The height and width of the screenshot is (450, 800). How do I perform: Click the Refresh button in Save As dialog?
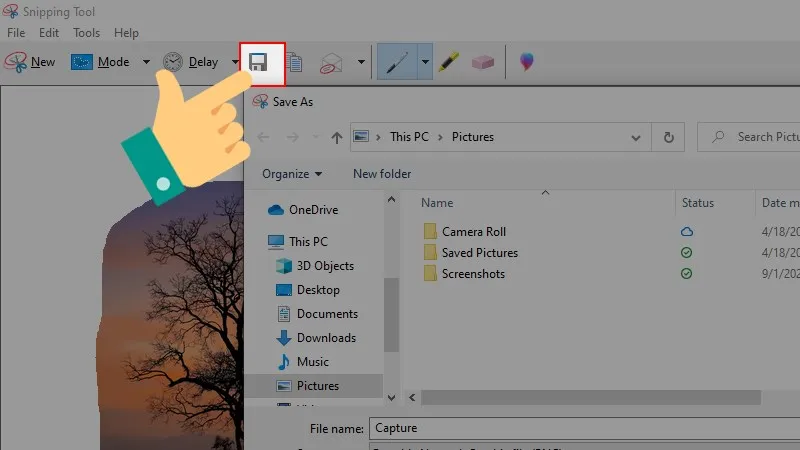[668, 137]
